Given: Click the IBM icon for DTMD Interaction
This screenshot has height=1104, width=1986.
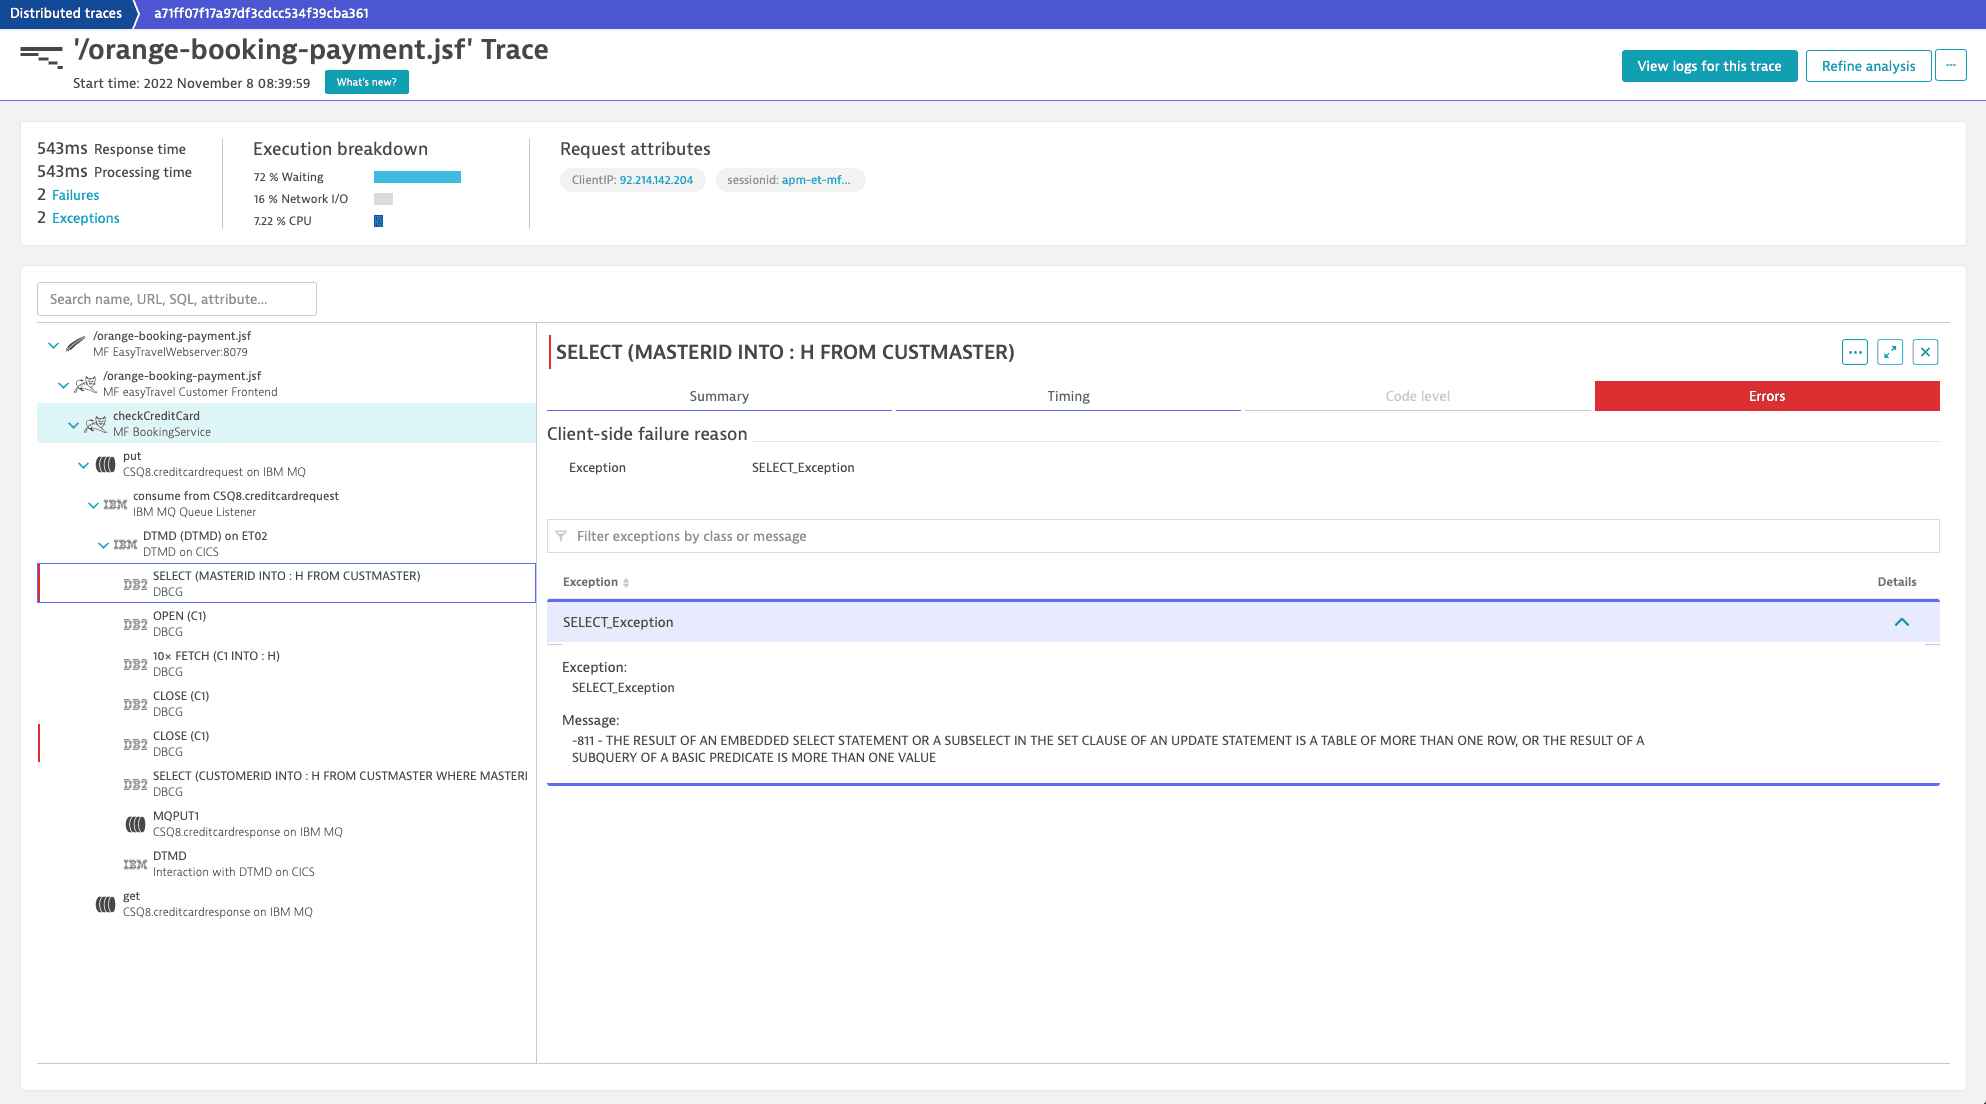Looking at the screenshot, I should click(x=135, y=864).
